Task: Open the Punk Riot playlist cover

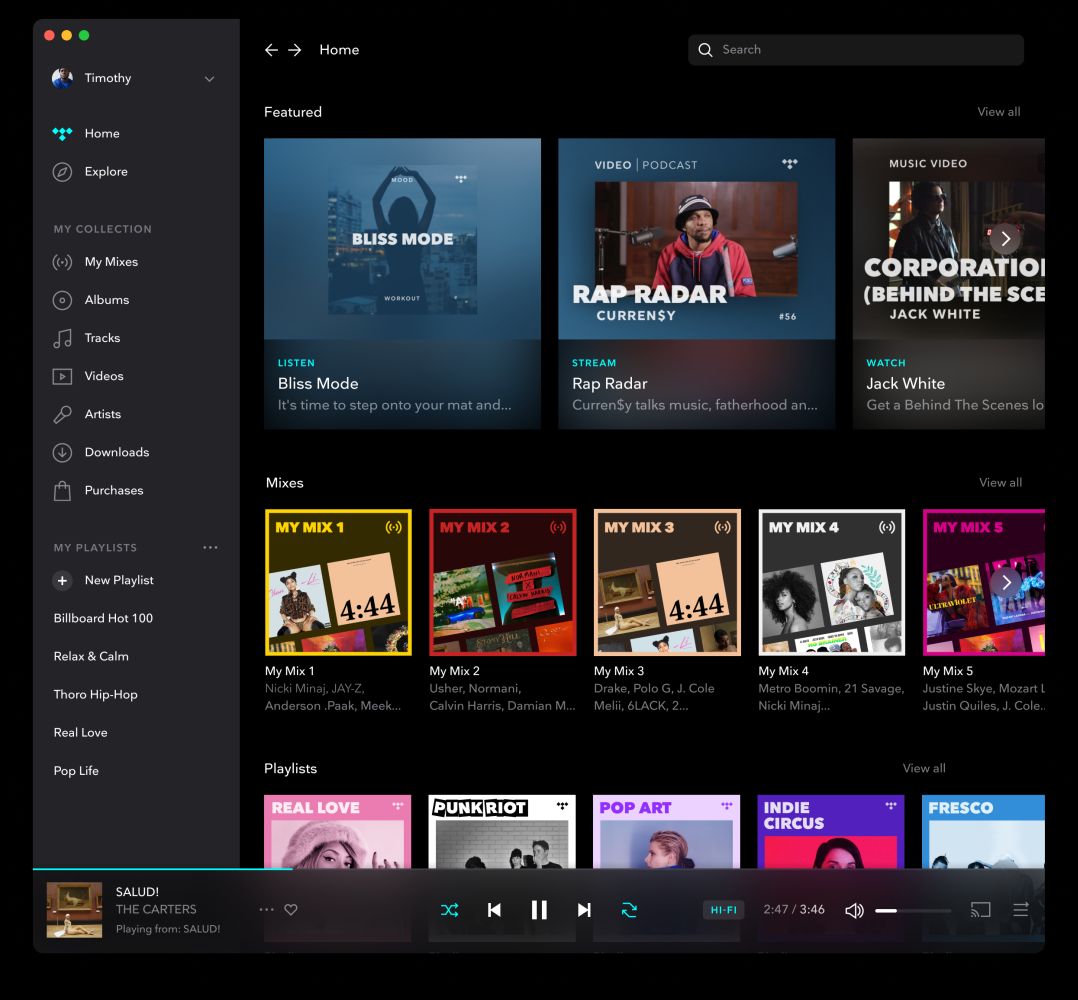Action: tap(502, 832)
